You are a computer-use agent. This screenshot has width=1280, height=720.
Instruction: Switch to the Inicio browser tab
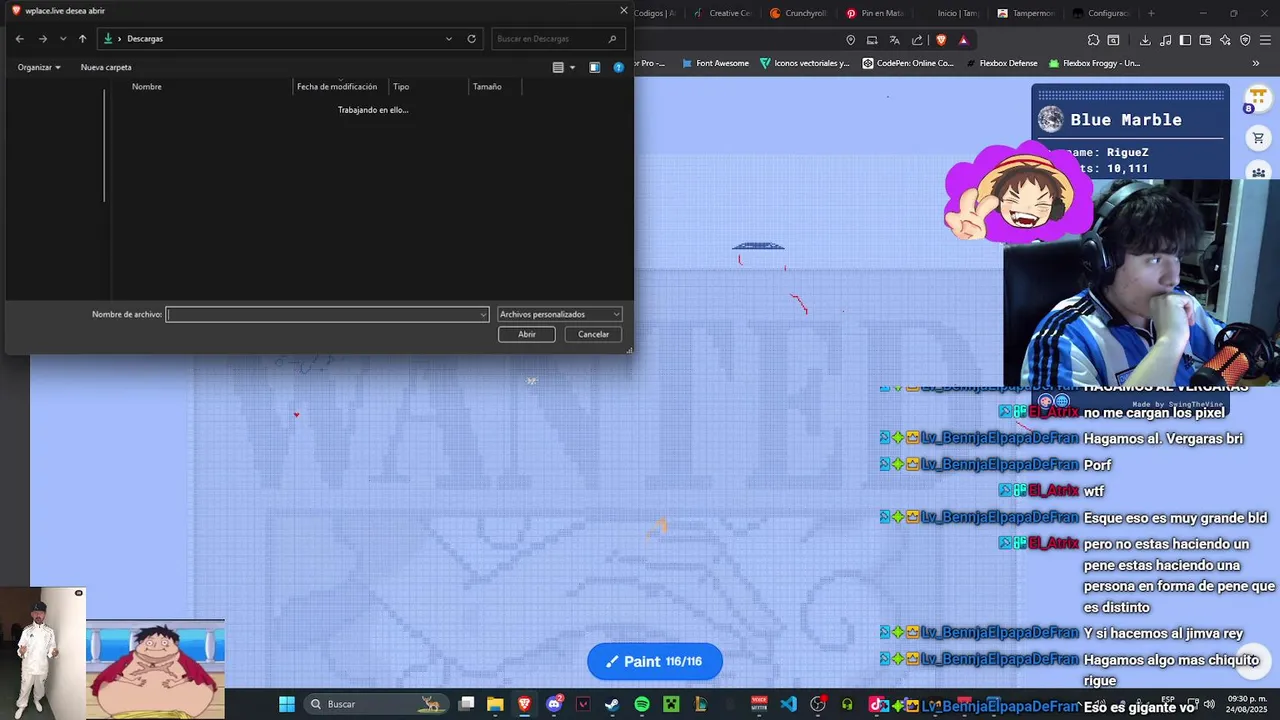[949, 13]
